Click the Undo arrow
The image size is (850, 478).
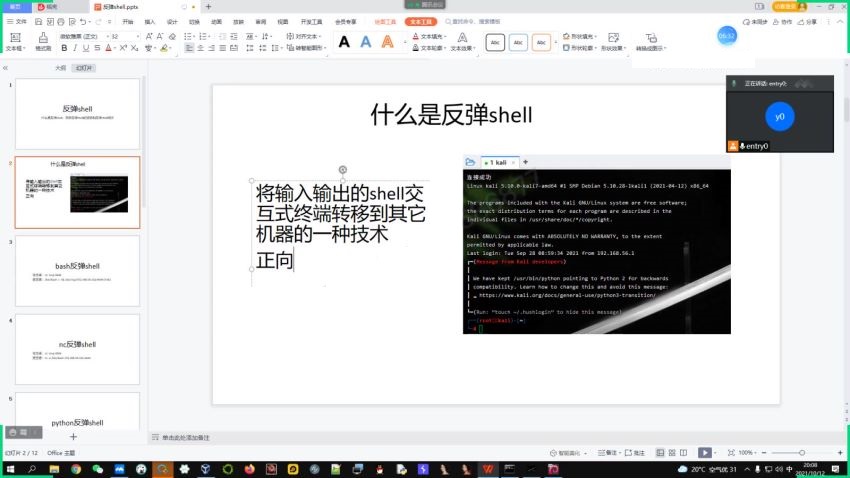coord(83,22)
